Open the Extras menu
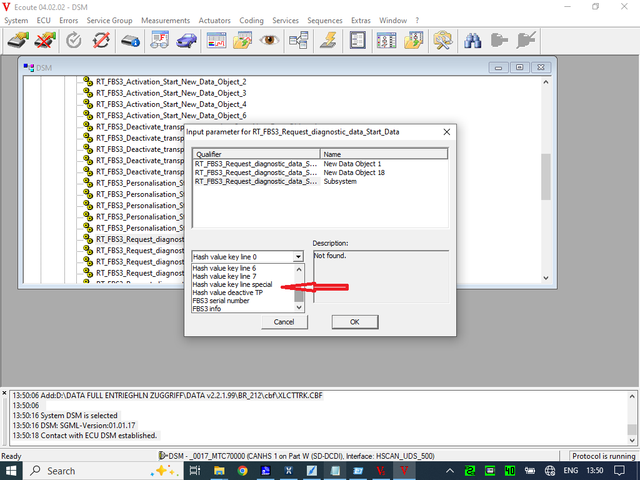This screenshot has height=480, width=640. [361, 20]
